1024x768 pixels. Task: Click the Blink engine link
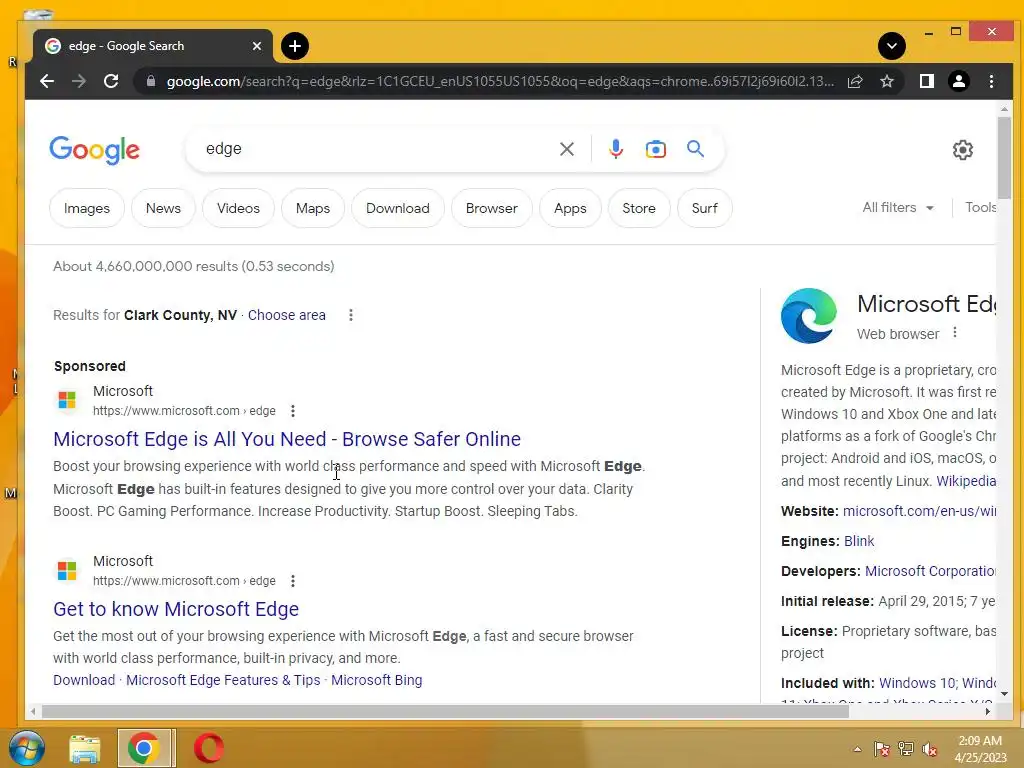pos(859,541)
